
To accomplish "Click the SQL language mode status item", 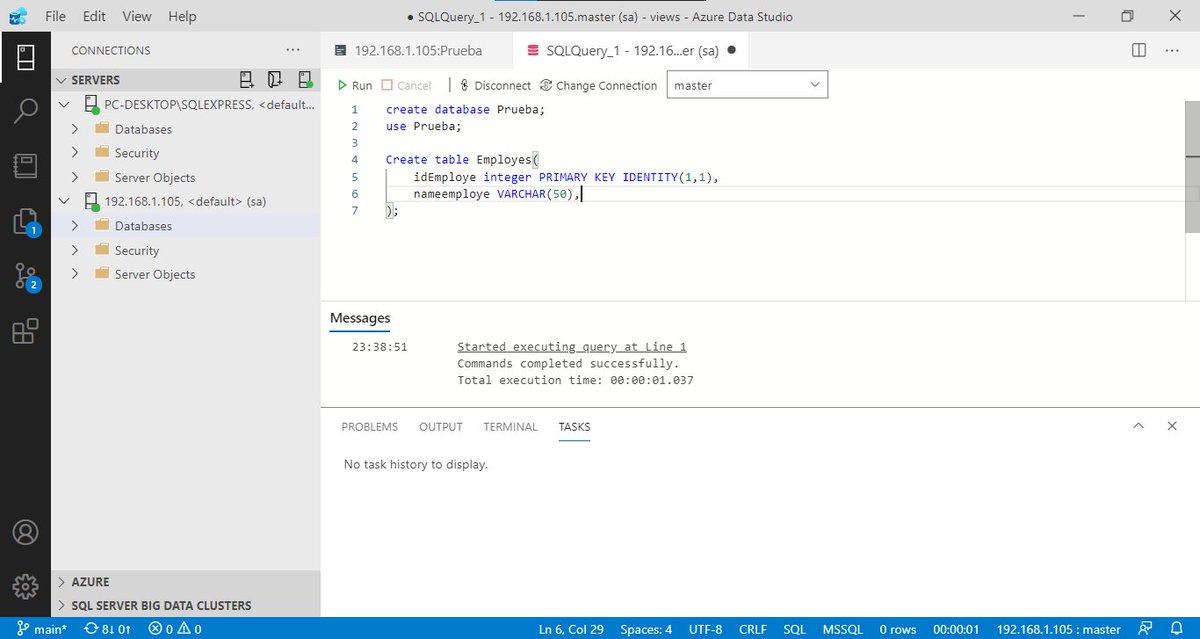I will (794, 629).
